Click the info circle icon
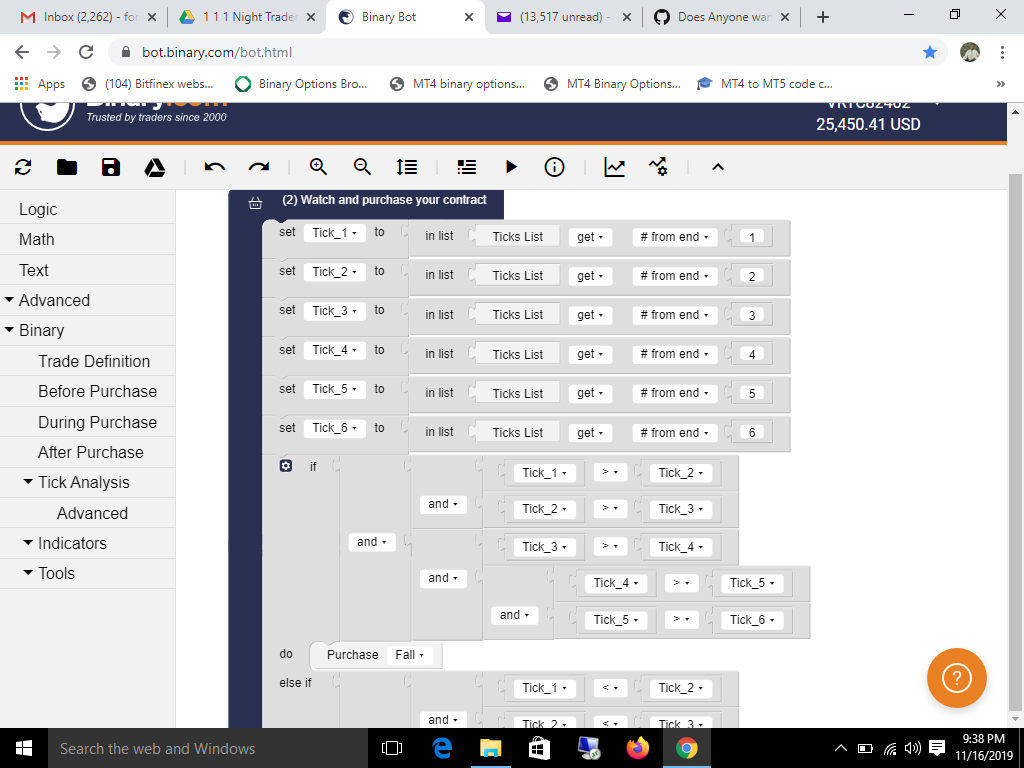The height and width of the screenshot is (768, 1024). 554,167
